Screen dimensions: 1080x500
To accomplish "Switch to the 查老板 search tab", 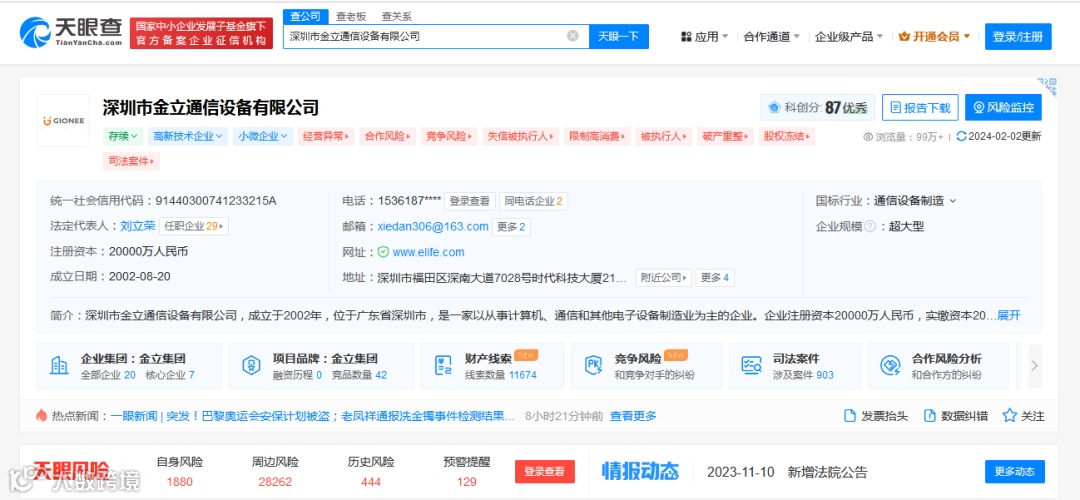I will tap(351, 17).
